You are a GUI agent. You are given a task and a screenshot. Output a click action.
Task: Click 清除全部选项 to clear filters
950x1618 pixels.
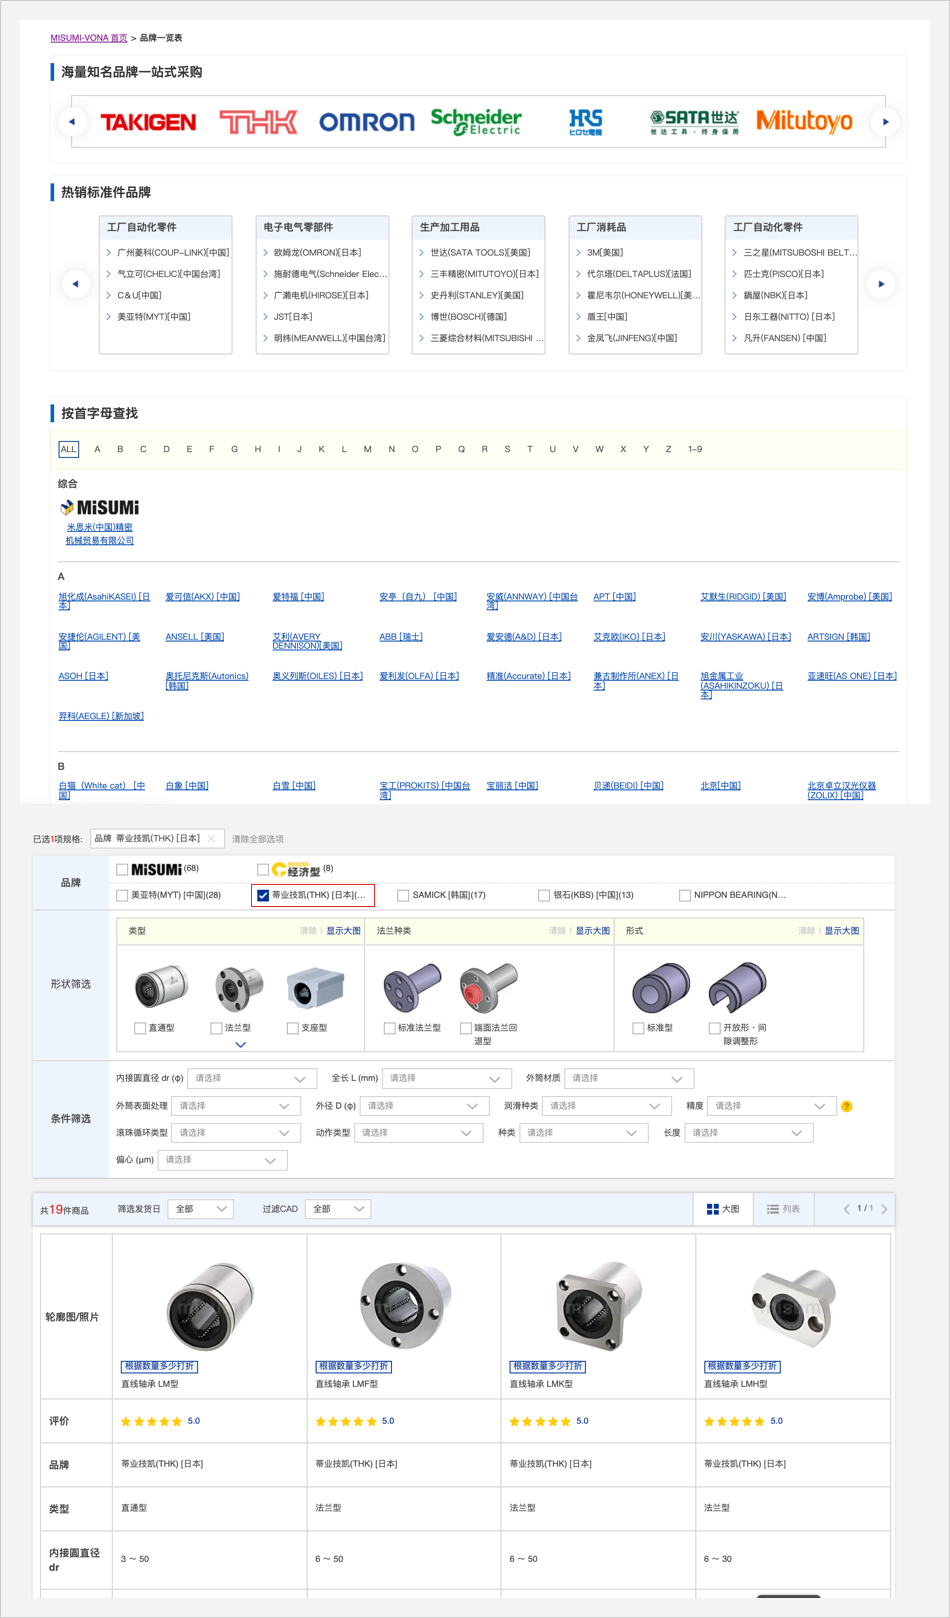(x=258, y=839)
